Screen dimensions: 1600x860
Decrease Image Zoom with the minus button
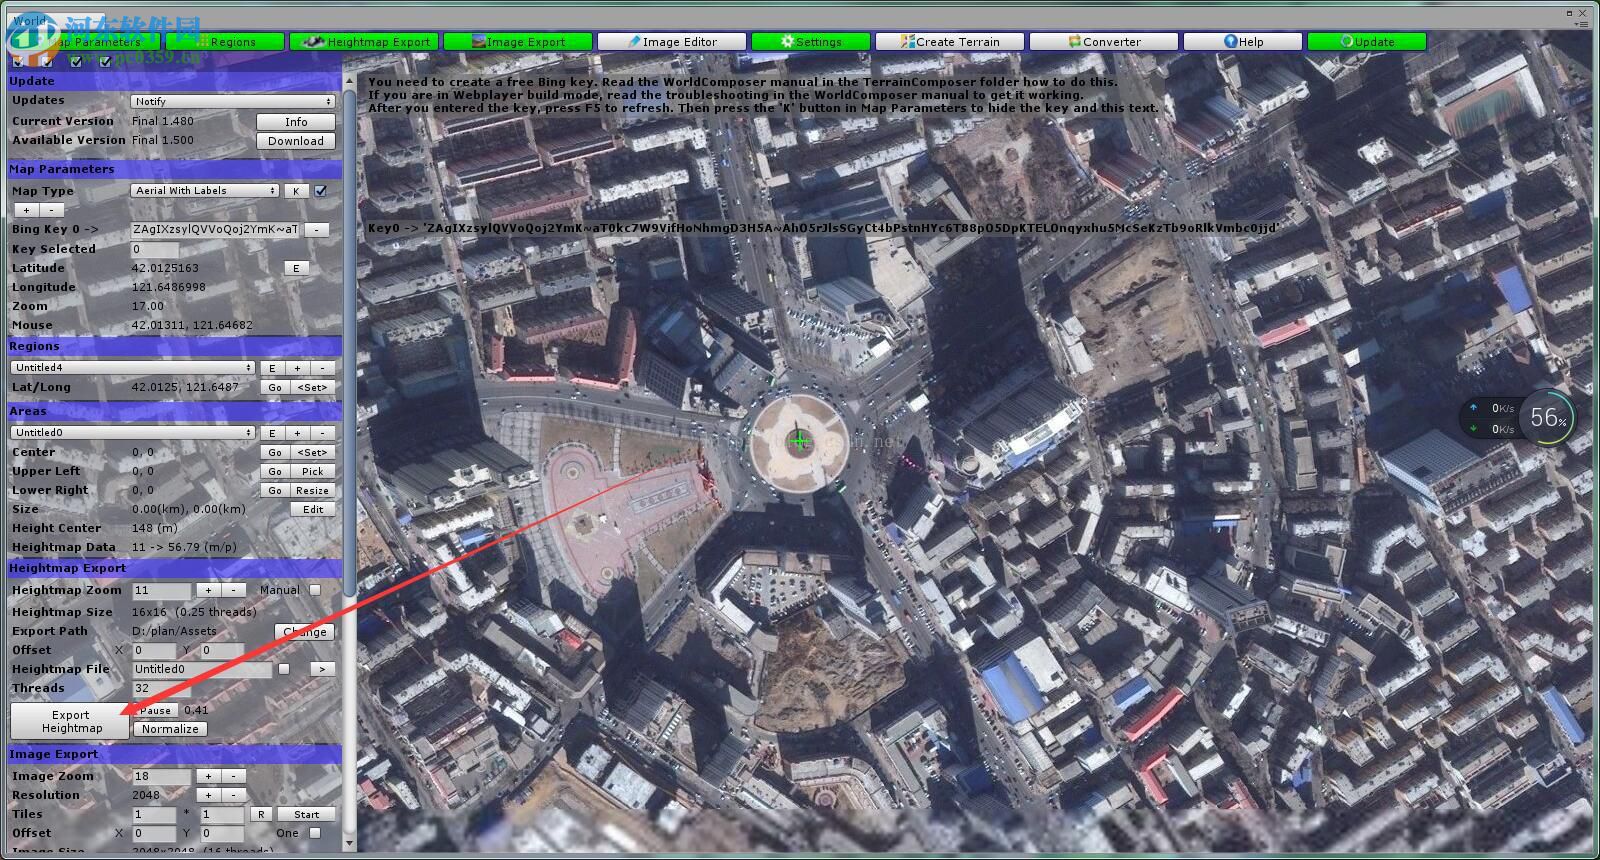233,776
